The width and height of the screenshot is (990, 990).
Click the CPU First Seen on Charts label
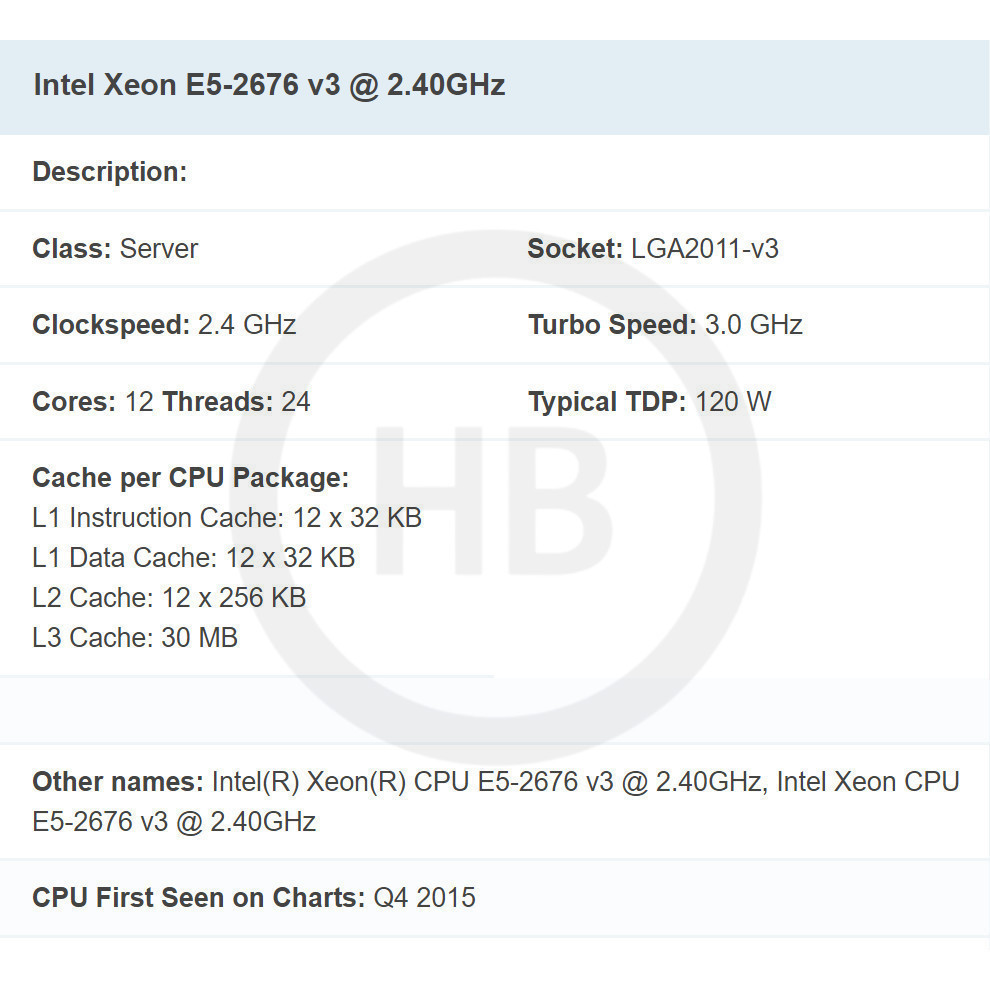coord(198,898)
